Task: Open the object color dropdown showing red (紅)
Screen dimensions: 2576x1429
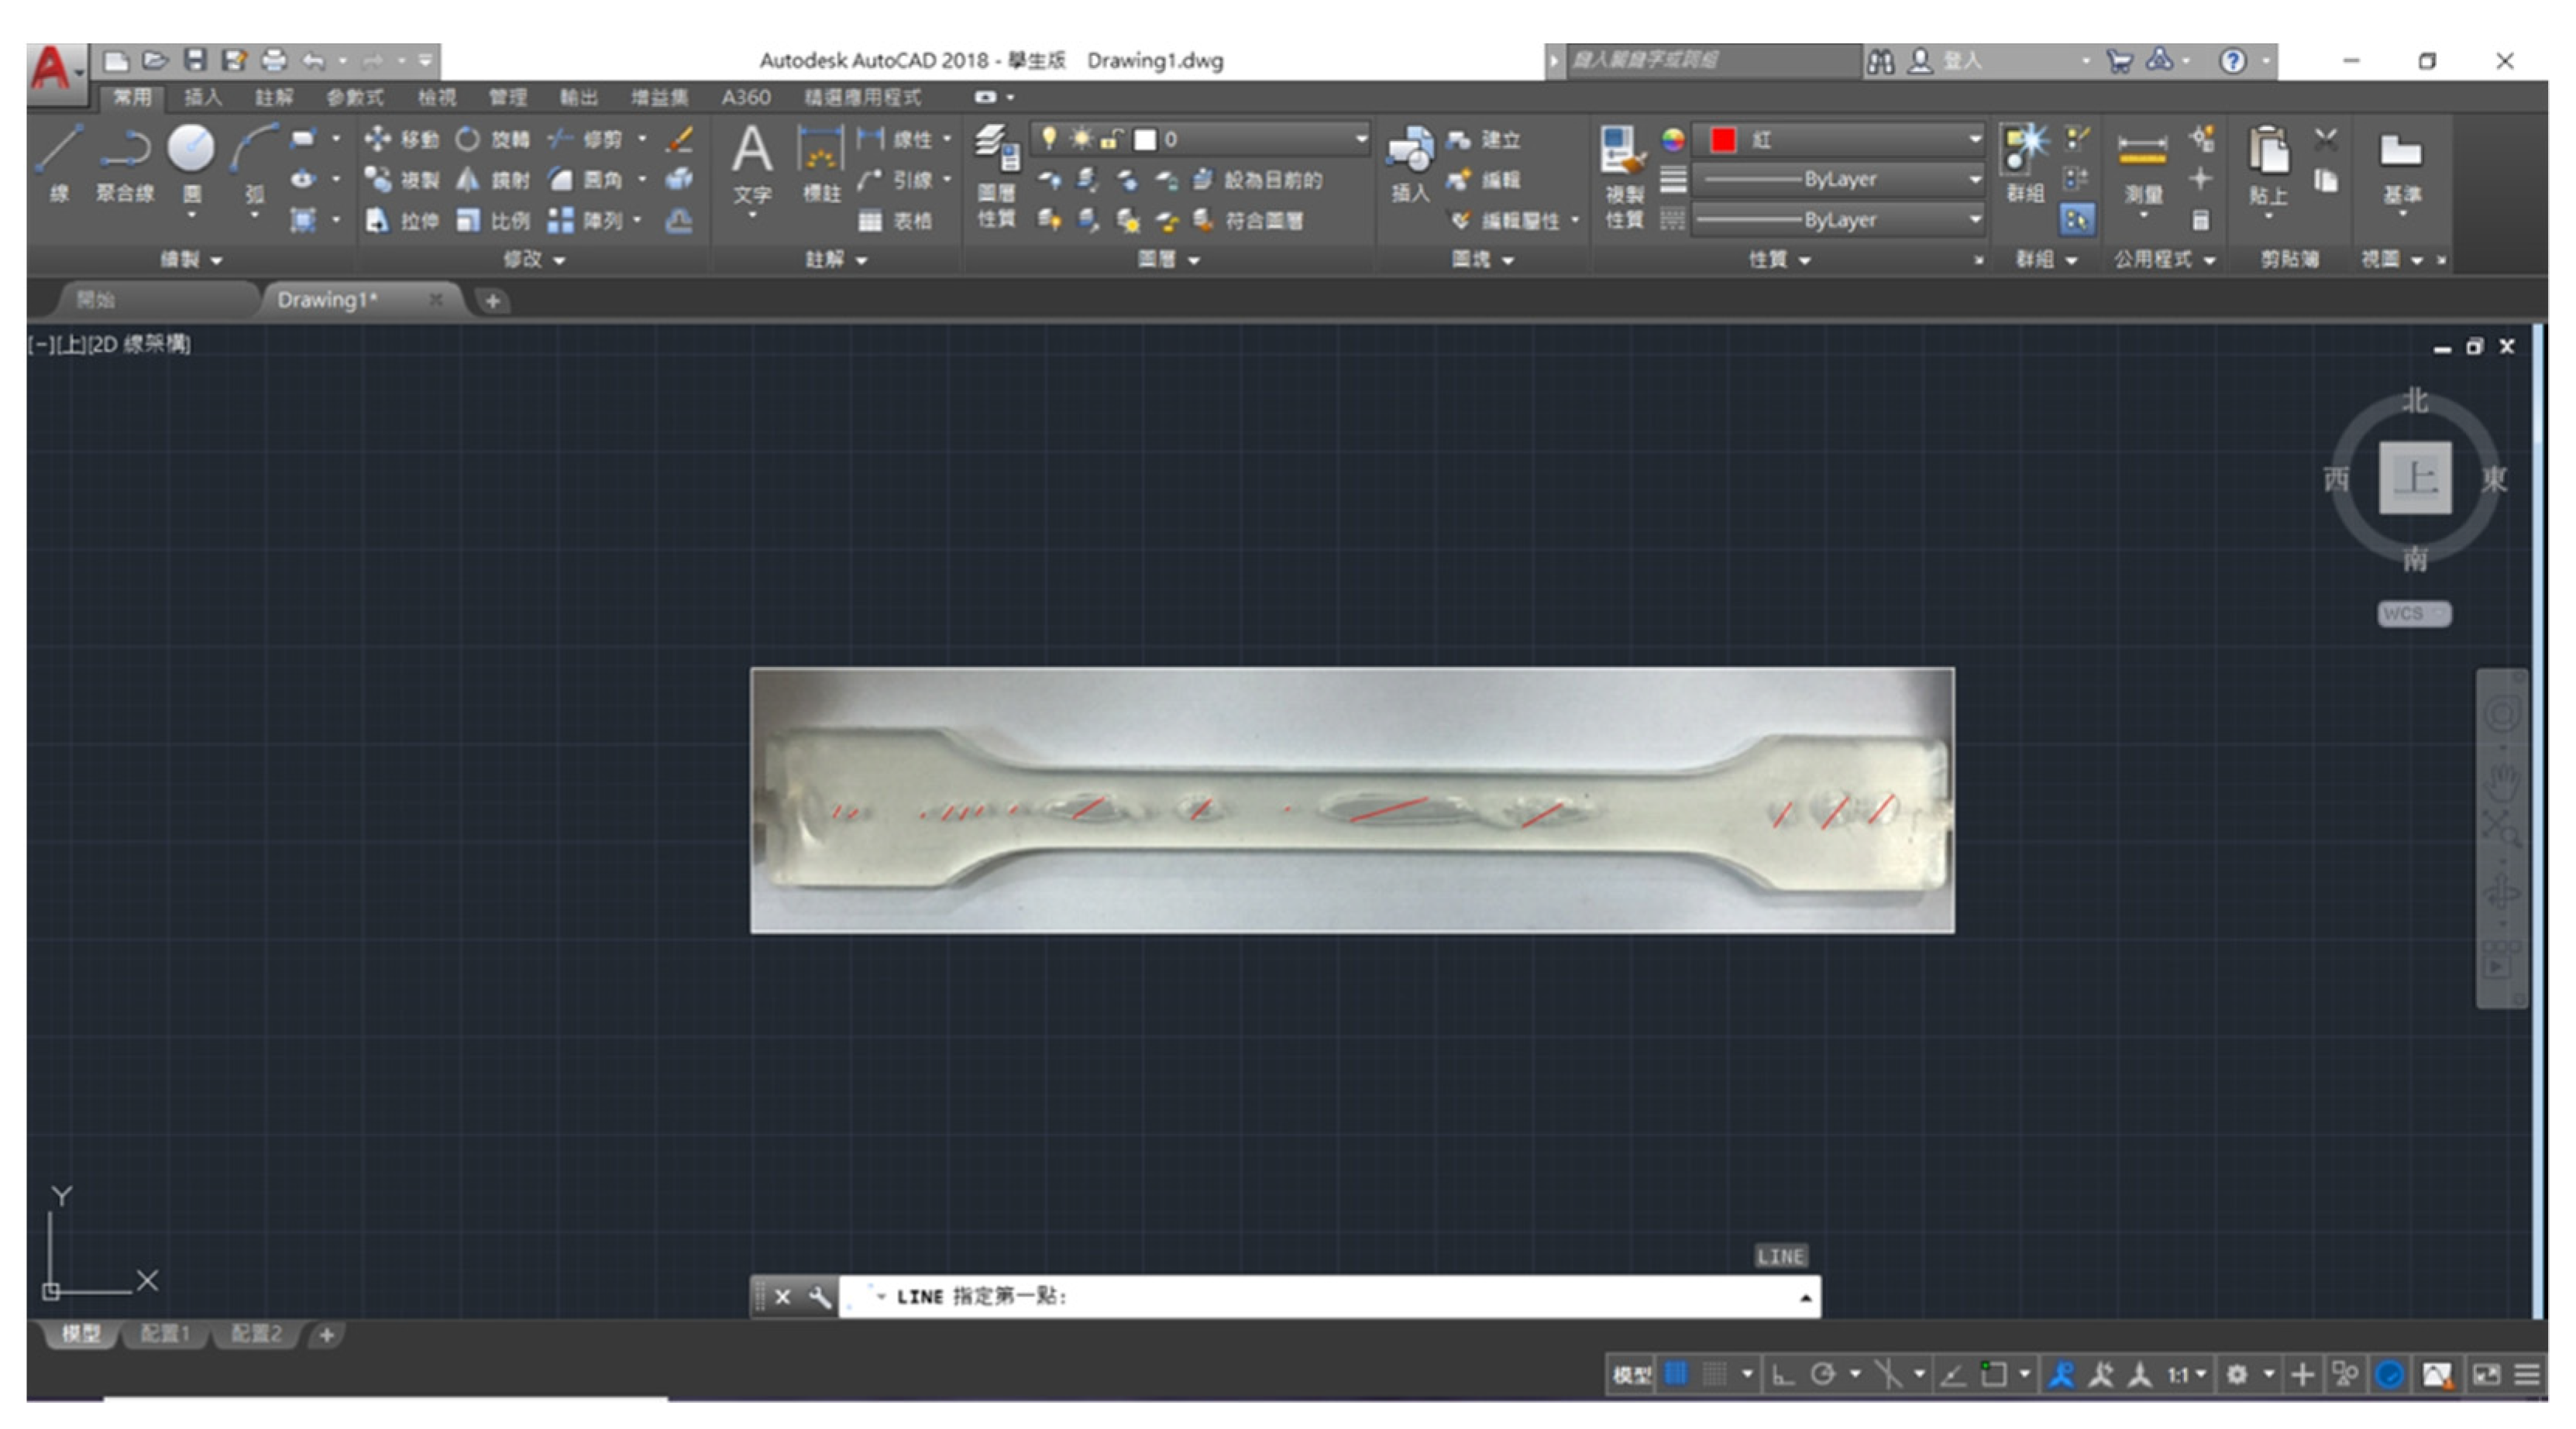Action: coord(1840,139)
